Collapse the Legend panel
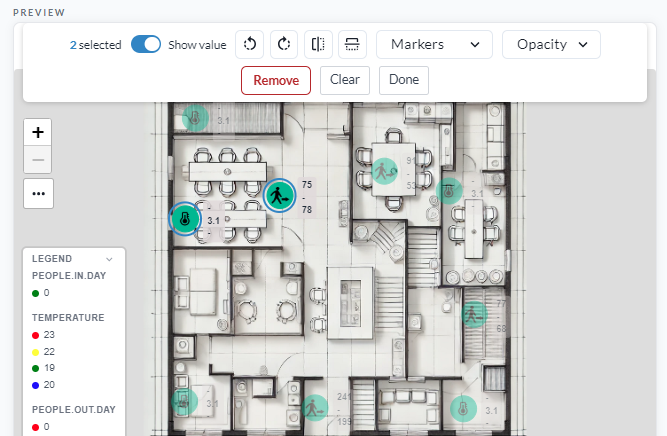The image size is (667, 436). coord(109,259)
